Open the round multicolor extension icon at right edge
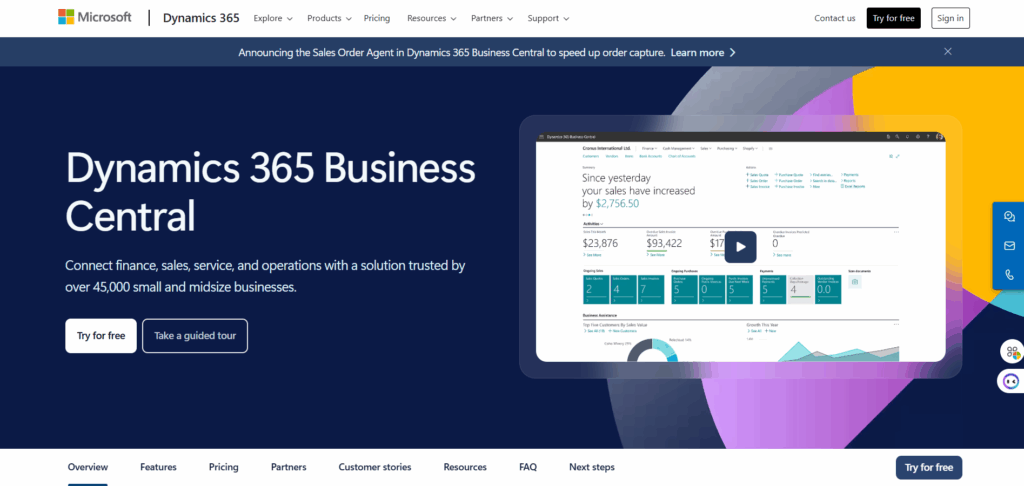Screen dimensions: 1024x486 pyautogui.click(x=1013, y=352)
